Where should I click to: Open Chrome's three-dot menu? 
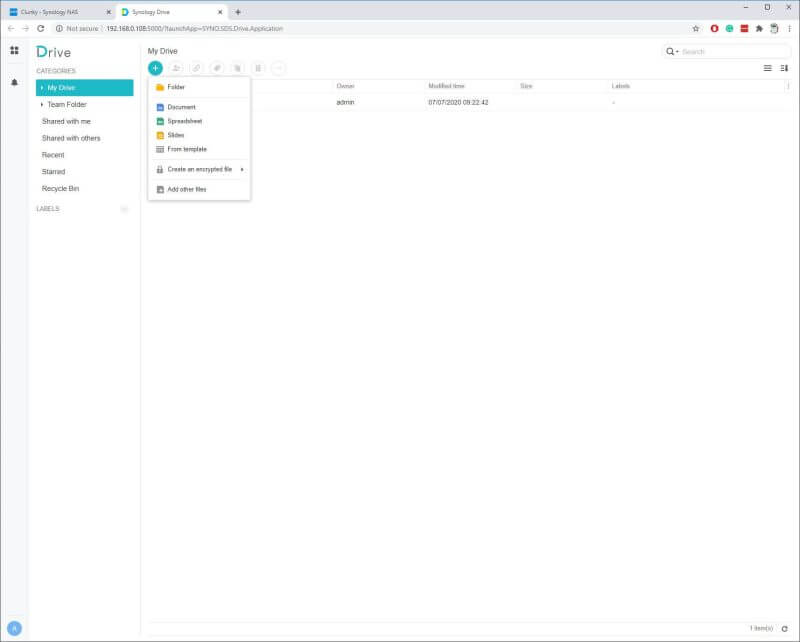(789, 29)
